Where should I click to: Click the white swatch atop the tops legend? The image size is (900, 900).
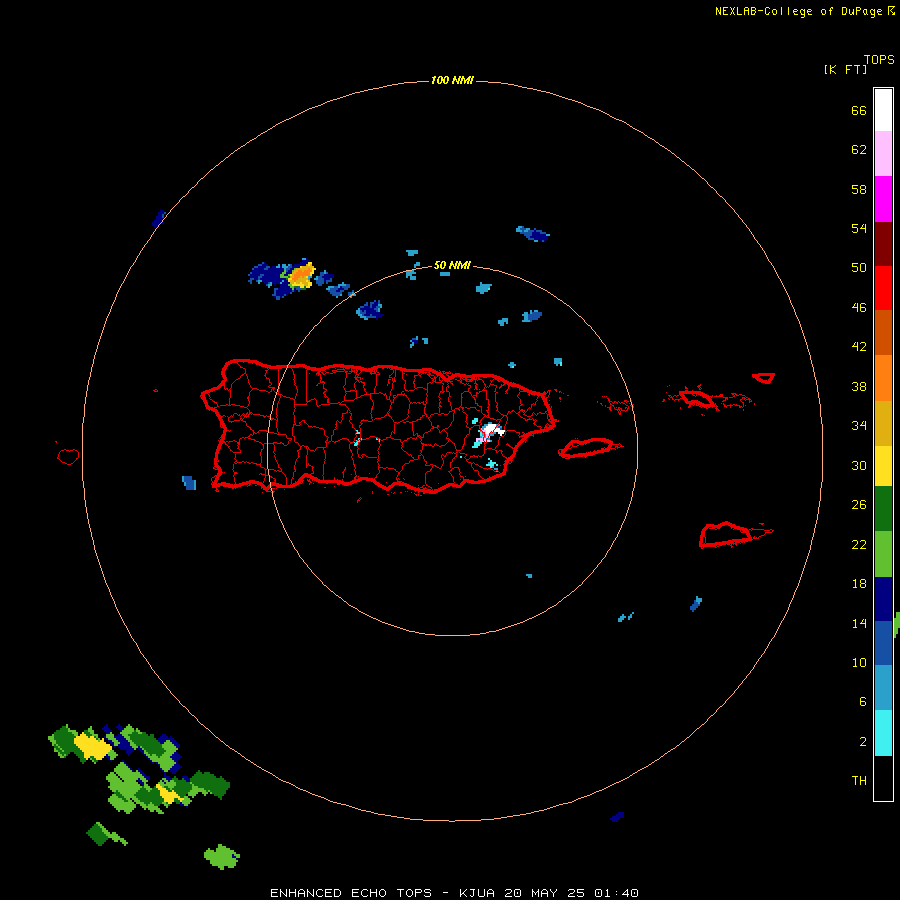[x=883, y=110]
